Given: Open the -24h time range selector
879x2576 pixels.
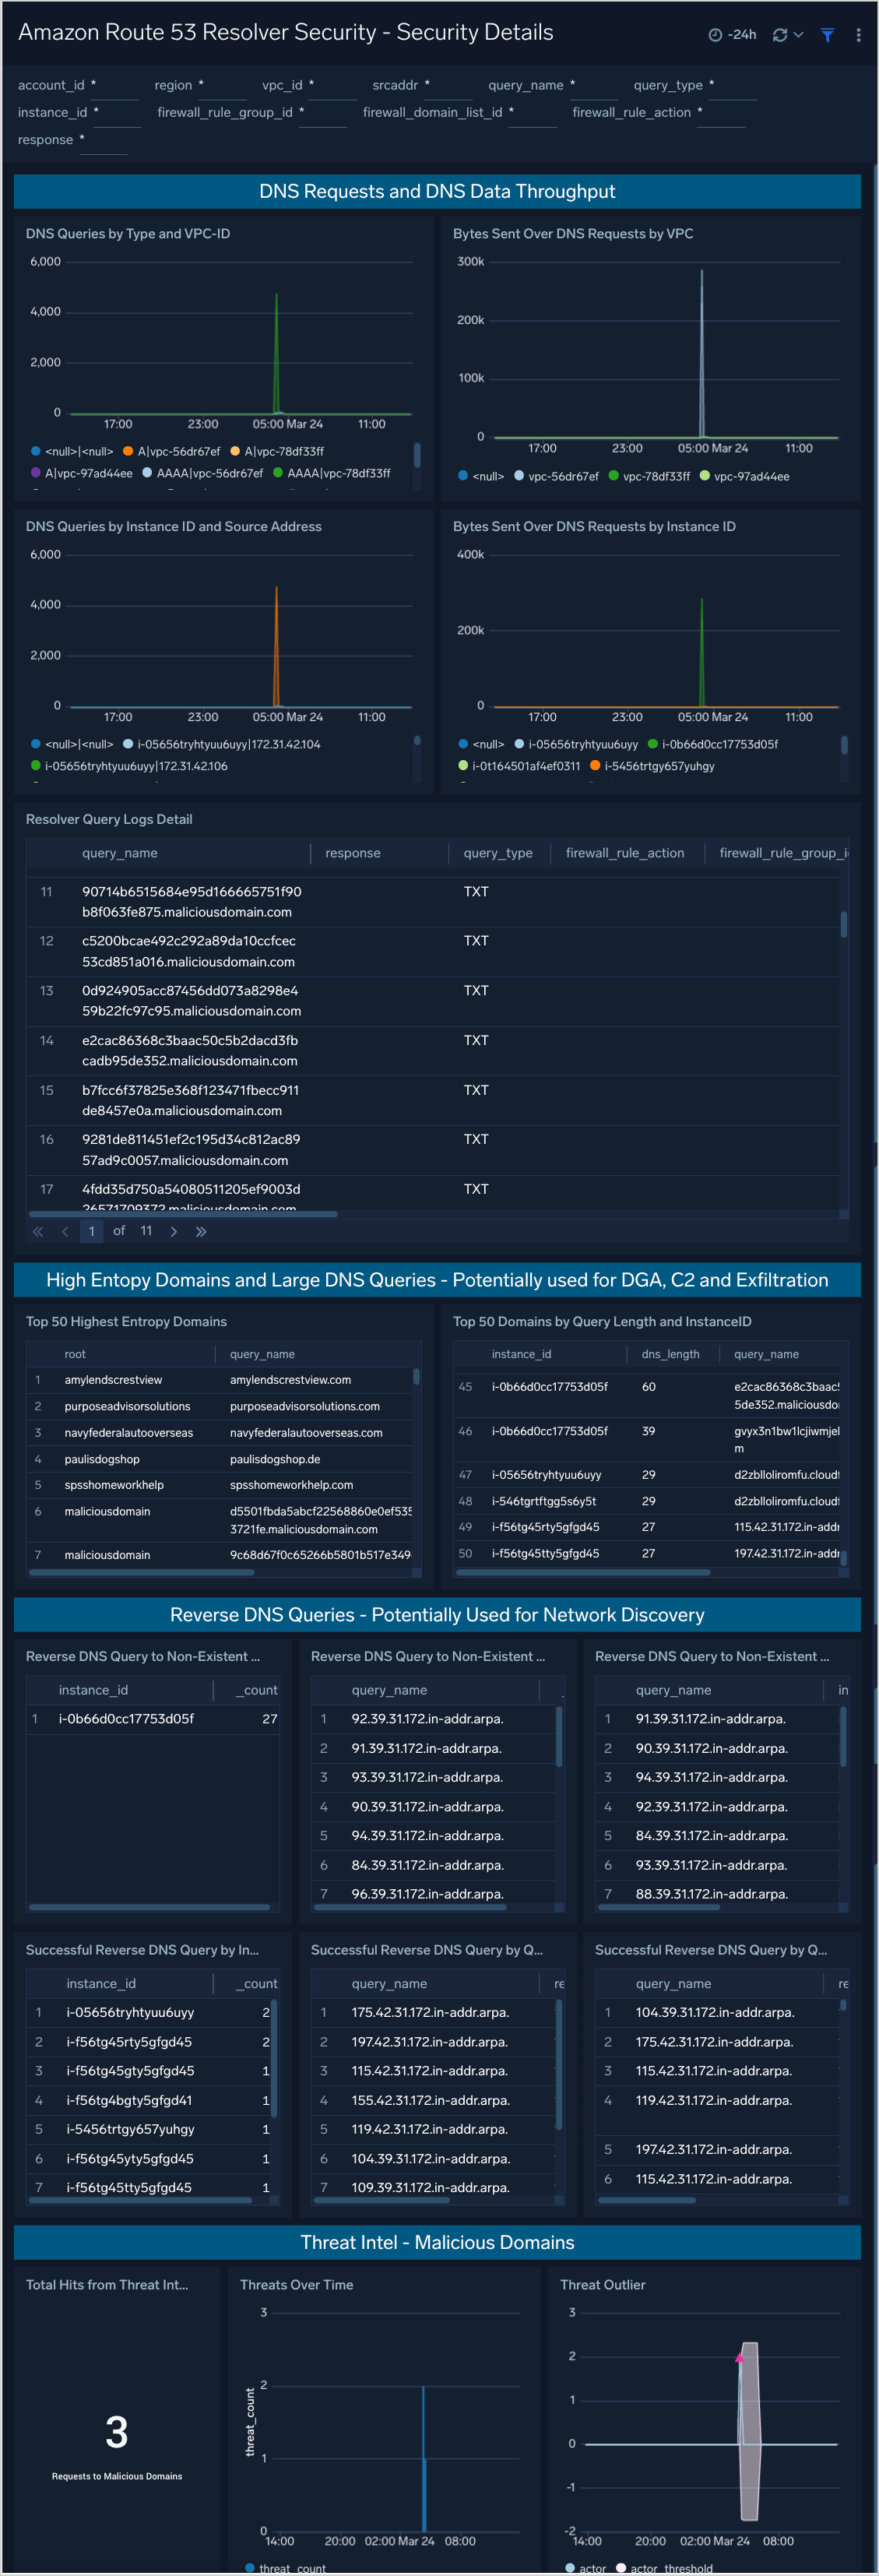Looking at the screenshot, I should click(742, 35).
